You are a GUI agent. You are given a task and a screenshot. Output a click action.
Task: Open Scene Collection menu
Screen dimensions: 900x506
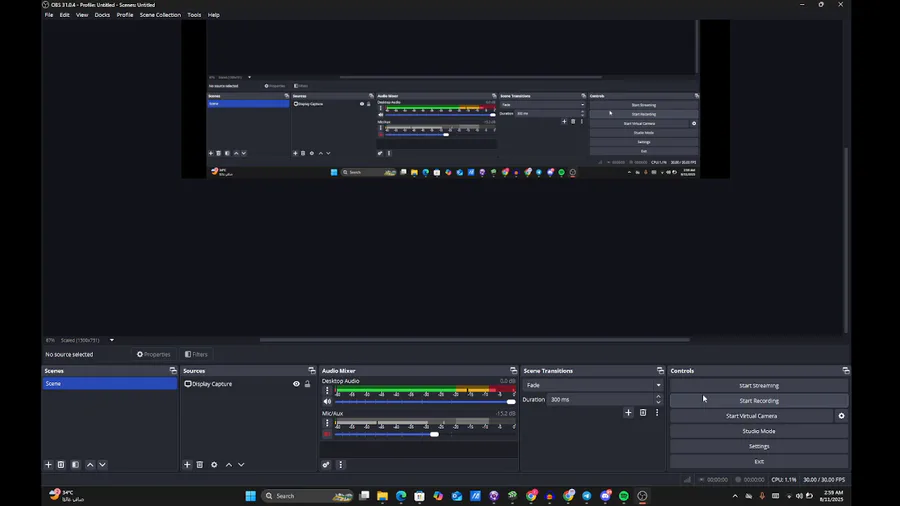(x=160, y=15)
